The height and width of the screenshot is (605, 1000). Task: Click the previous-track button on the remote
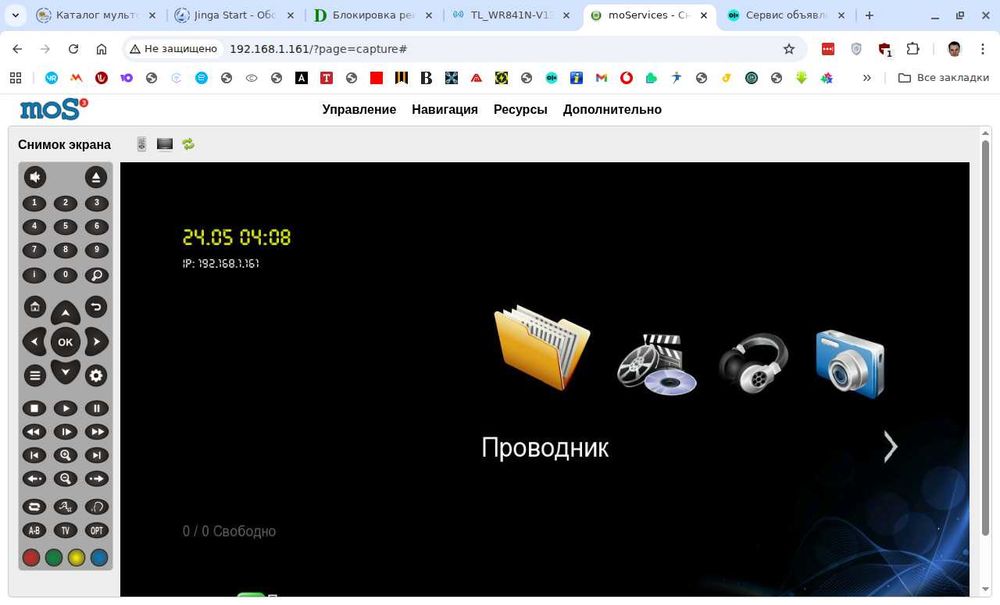34,455
